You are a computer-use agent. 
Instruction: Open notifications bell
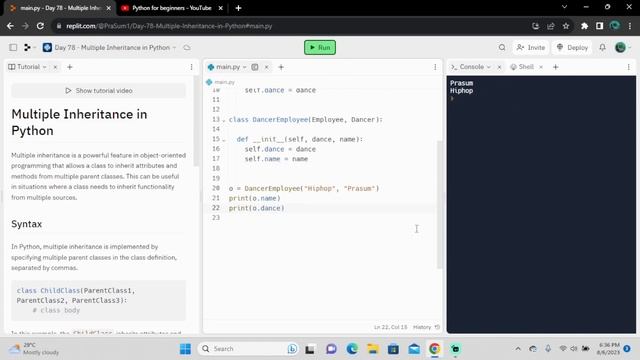(x=602, y=47)
